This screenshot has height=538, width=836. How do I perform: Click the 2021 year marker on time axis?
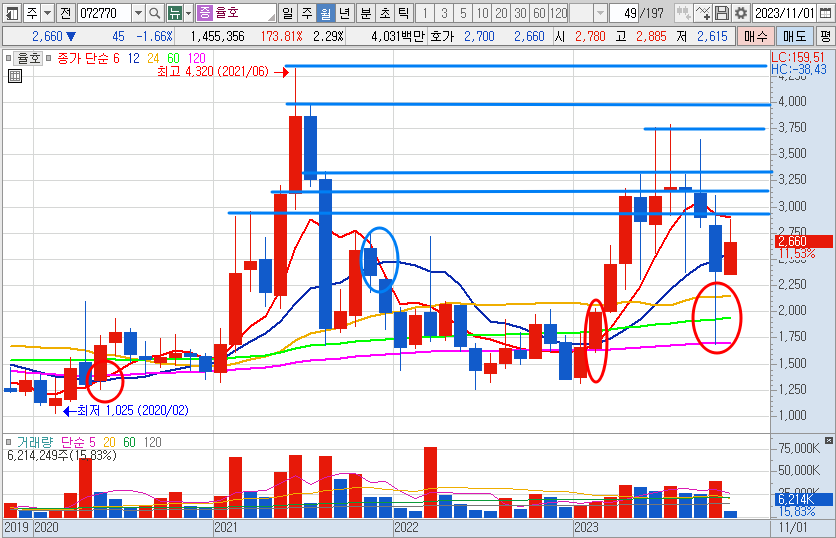pyautogui.click(x=226, y=527)
